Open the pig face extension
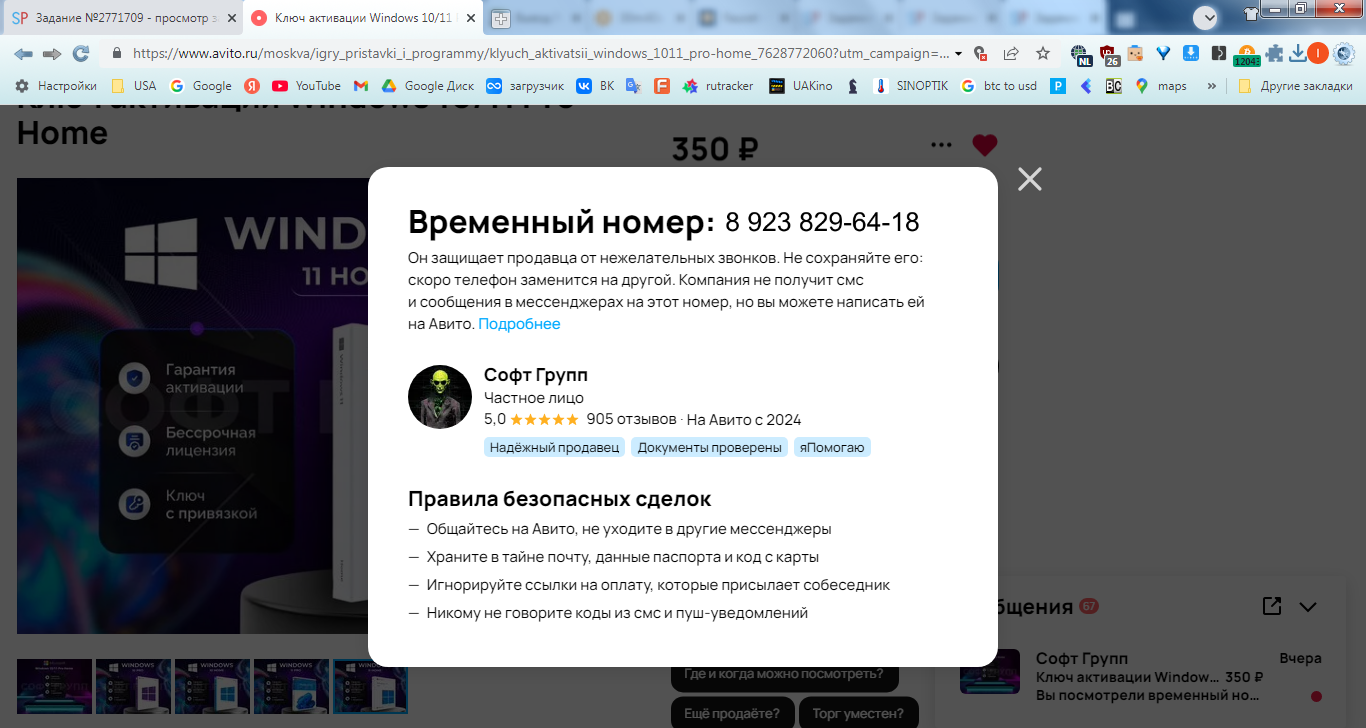The height and width of the screenshot is (728, 1366). (x=1135, y=54)
